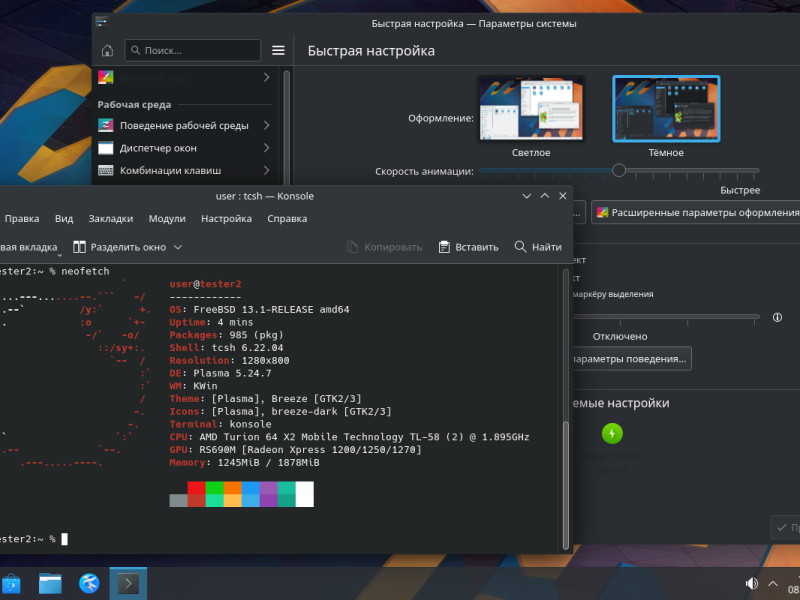Click the Find magnifier in Konsole toolbar
The height and width of the screenshot is (600, 800).
pos(520,247)
